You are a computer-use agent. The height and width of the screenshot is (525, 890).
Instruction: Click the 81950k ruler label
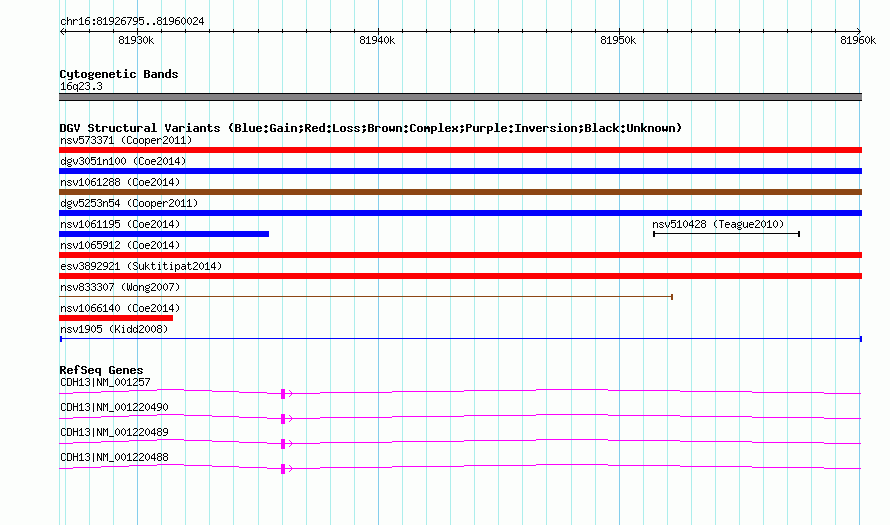click(618, 40)
